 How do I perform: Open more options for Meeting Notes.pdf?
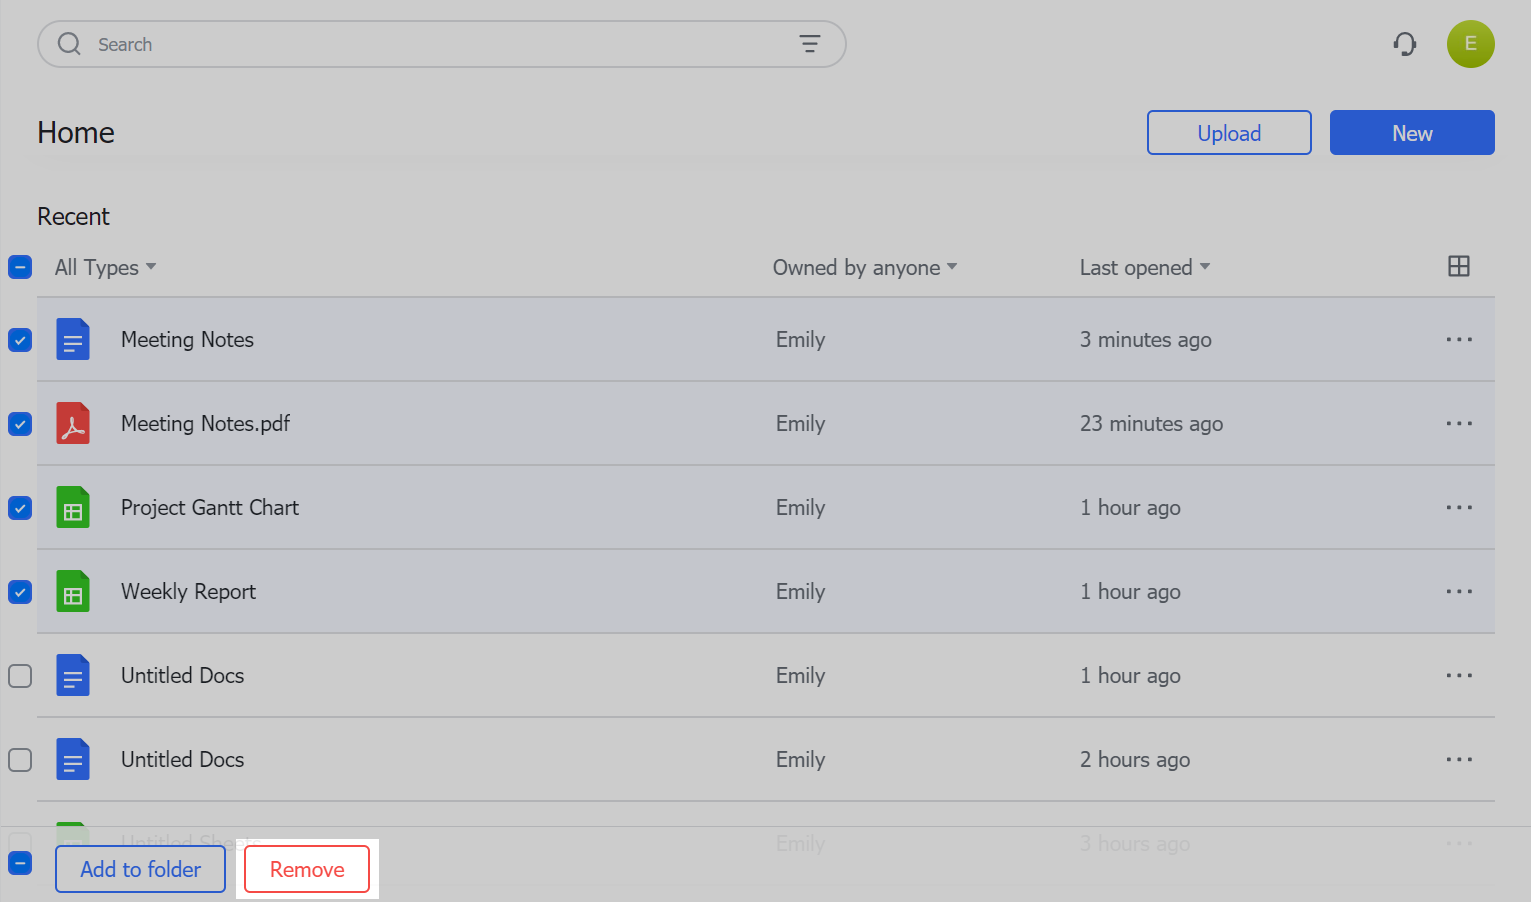[x=1459, y=423]
